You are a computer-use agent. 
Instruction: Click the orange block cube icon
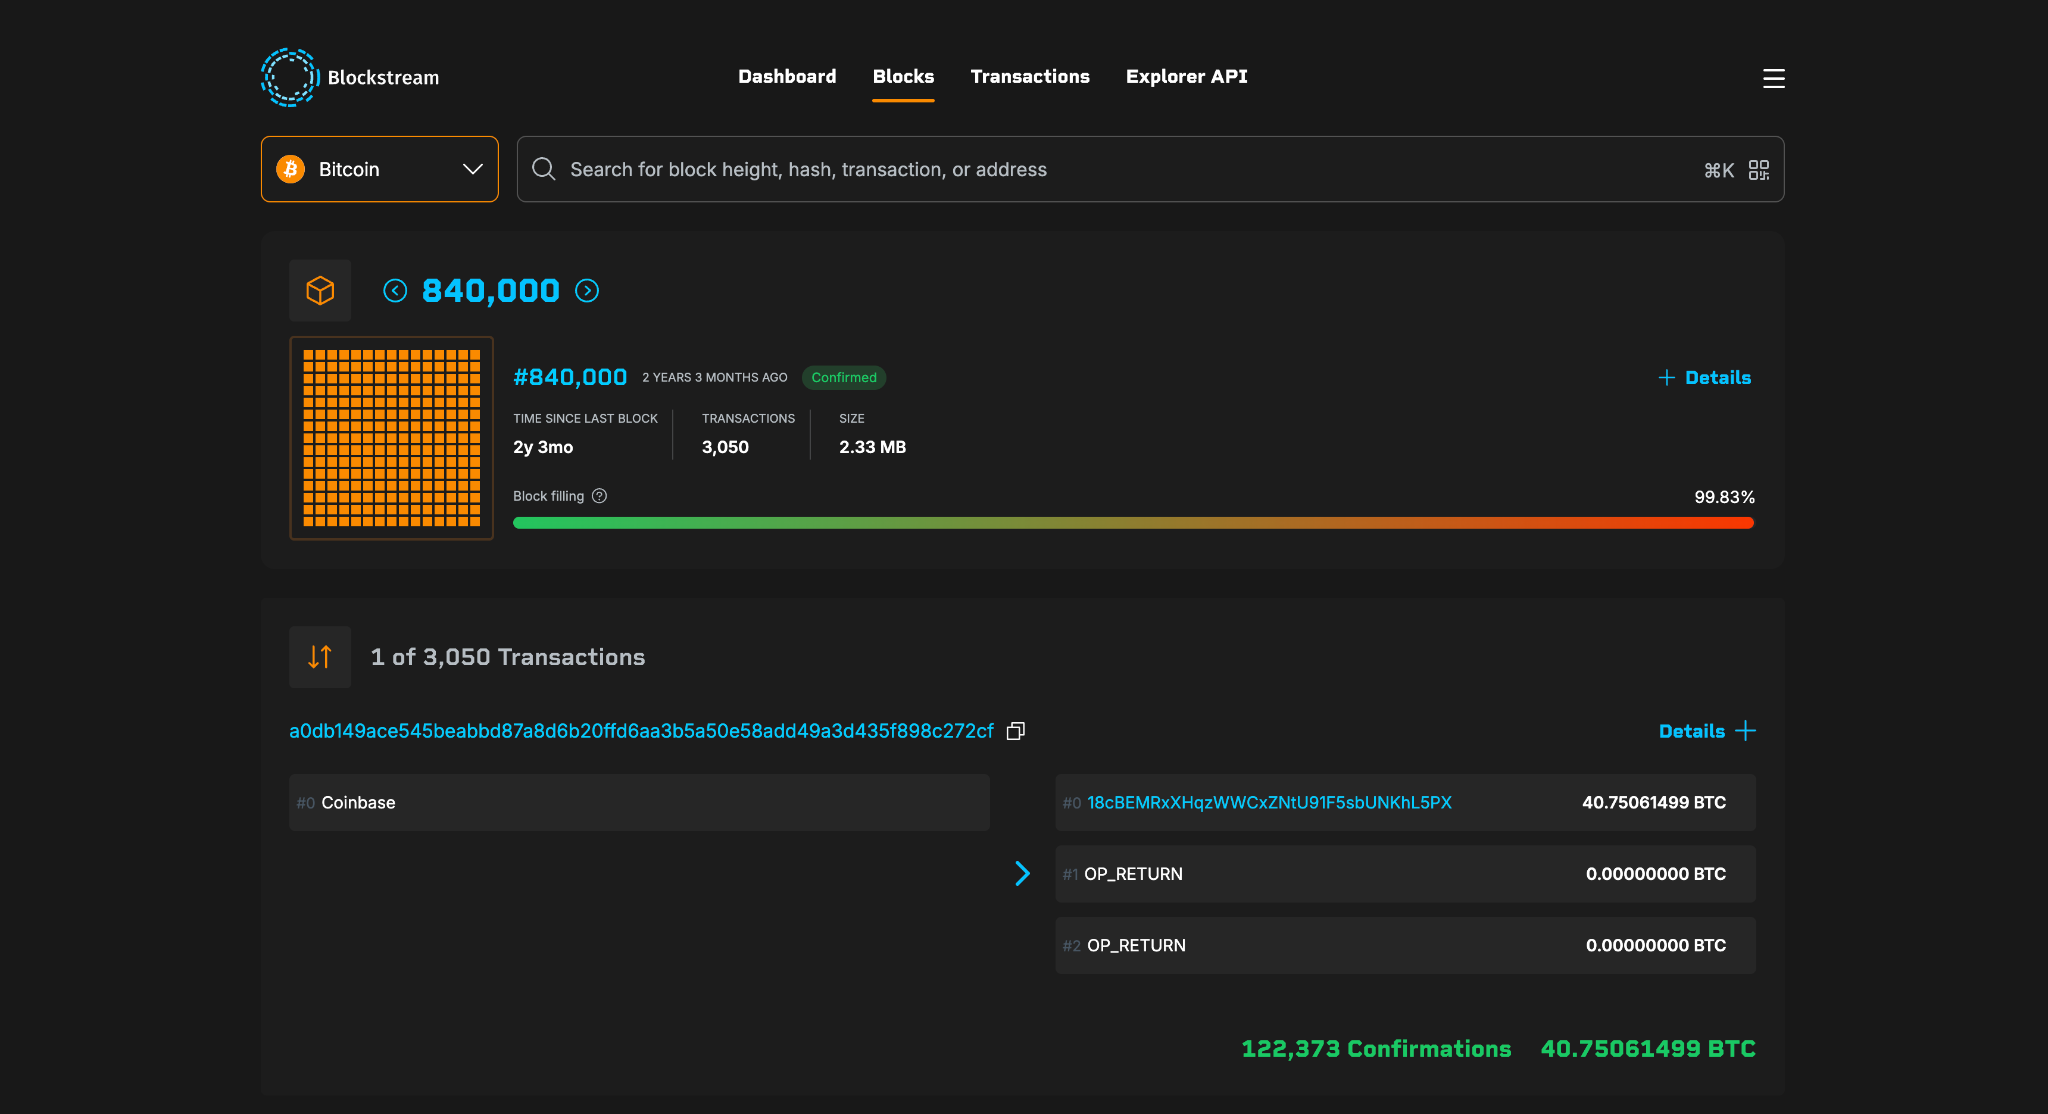320,290
